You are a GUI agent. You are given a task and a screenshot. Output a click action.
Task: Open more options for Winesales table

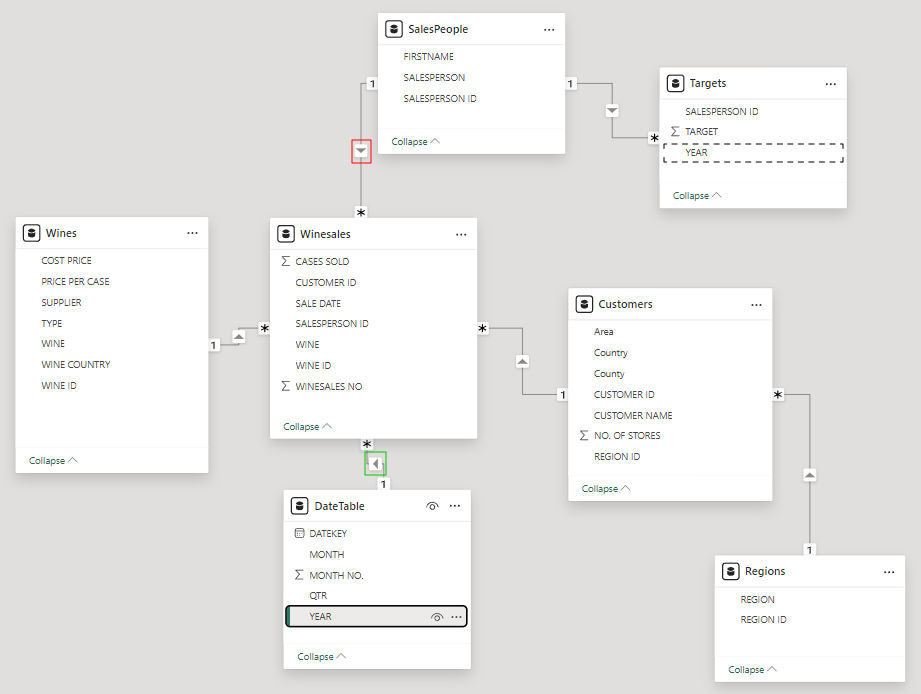[461, 235]
